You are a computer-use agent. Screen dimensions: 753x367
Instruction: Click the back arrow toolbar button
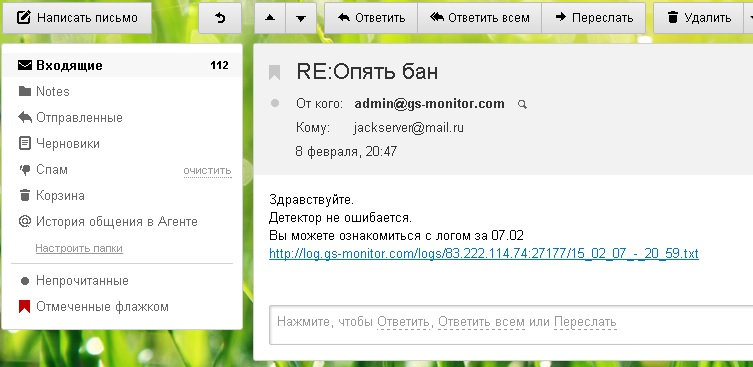220,18
